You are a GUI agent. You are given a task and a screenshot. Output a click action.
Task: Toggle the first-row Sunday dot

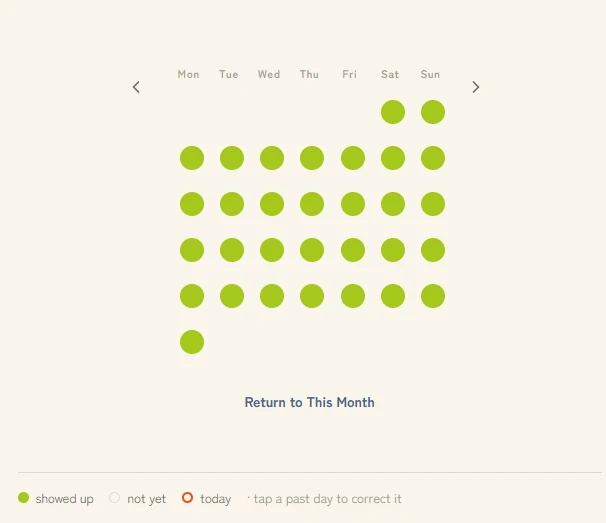click(433, 112)
